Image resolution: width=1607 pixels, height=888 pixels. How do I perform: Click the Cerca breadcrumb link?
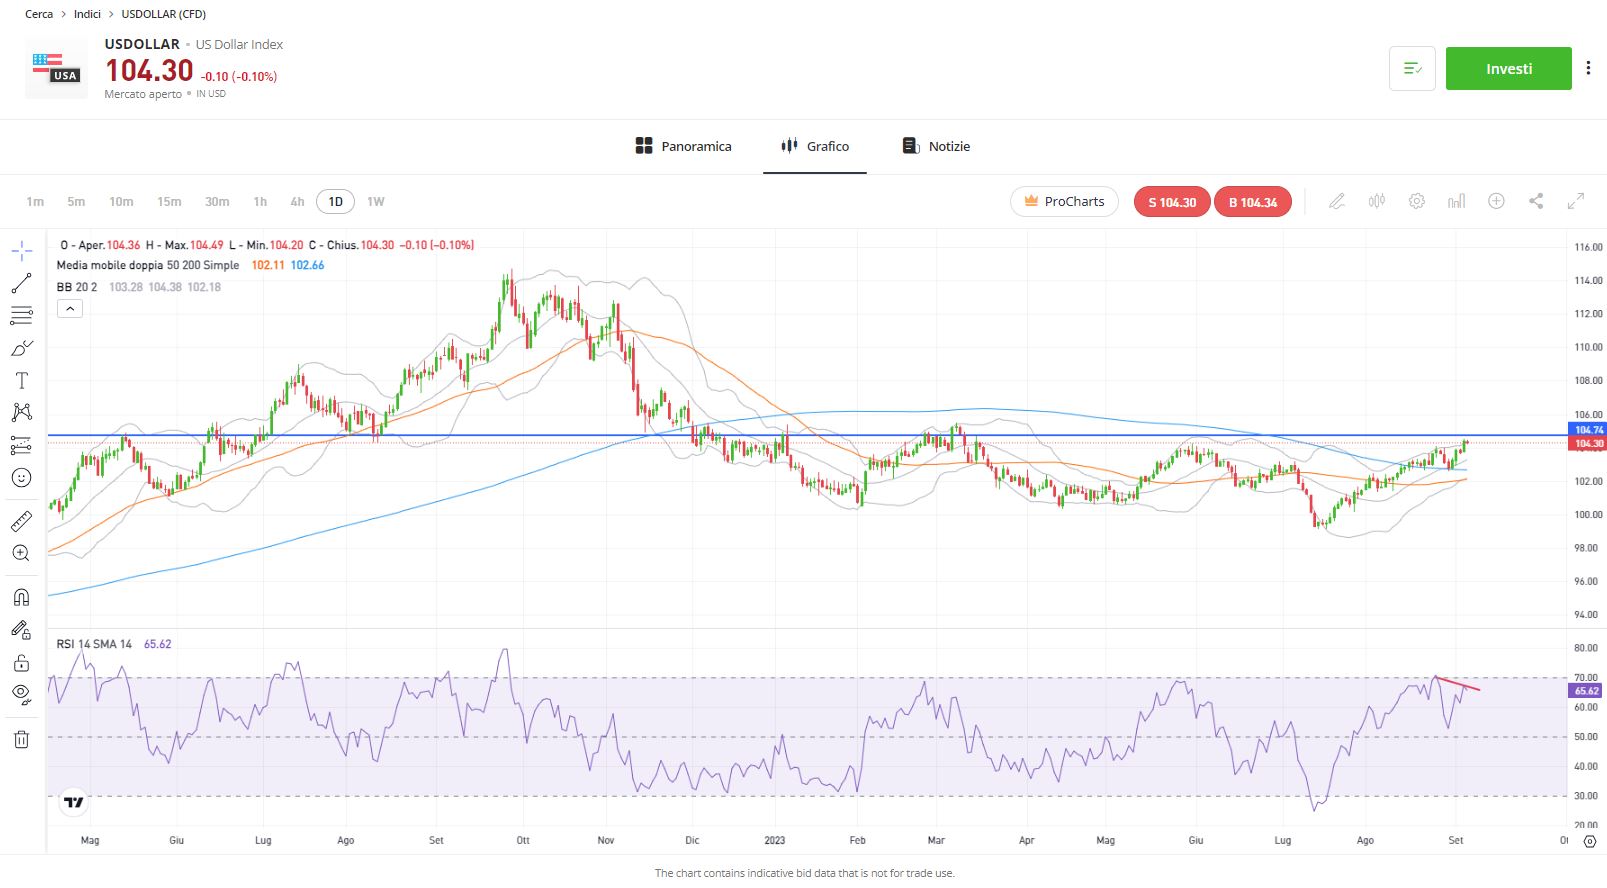click(x=39, y=14)
